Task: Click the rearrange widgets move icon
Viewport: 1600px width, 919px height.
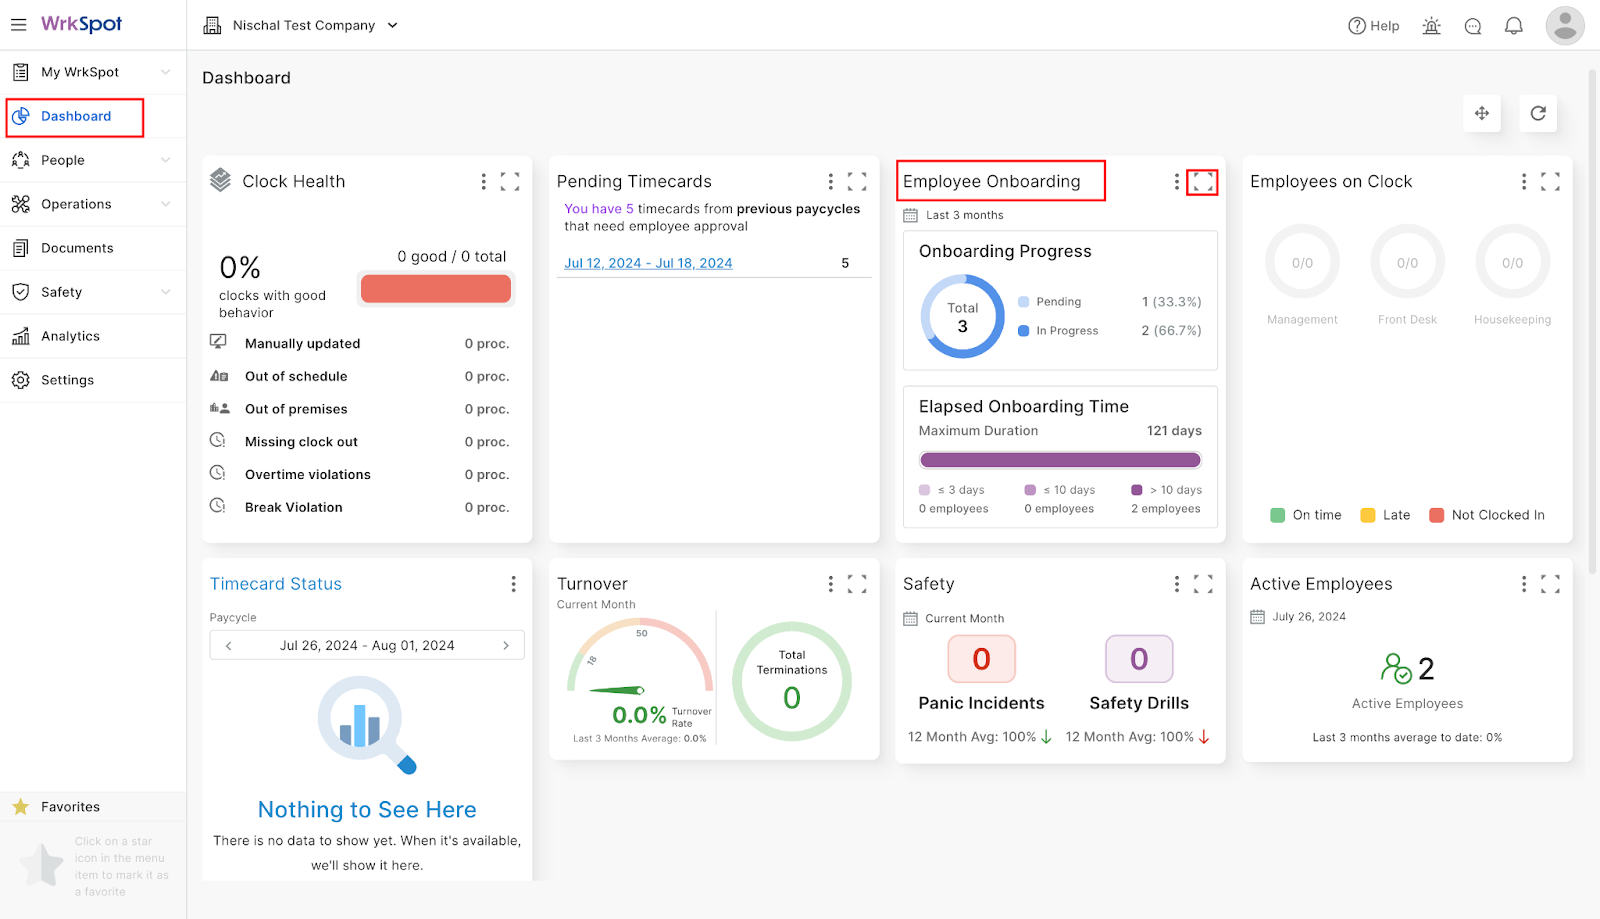Action: (1482, 113)
